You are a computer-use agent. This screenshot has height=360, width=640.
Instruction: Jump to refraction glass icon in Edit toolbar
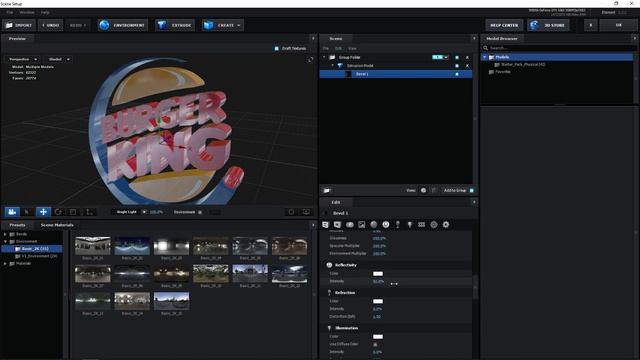[x=398, y=224]
